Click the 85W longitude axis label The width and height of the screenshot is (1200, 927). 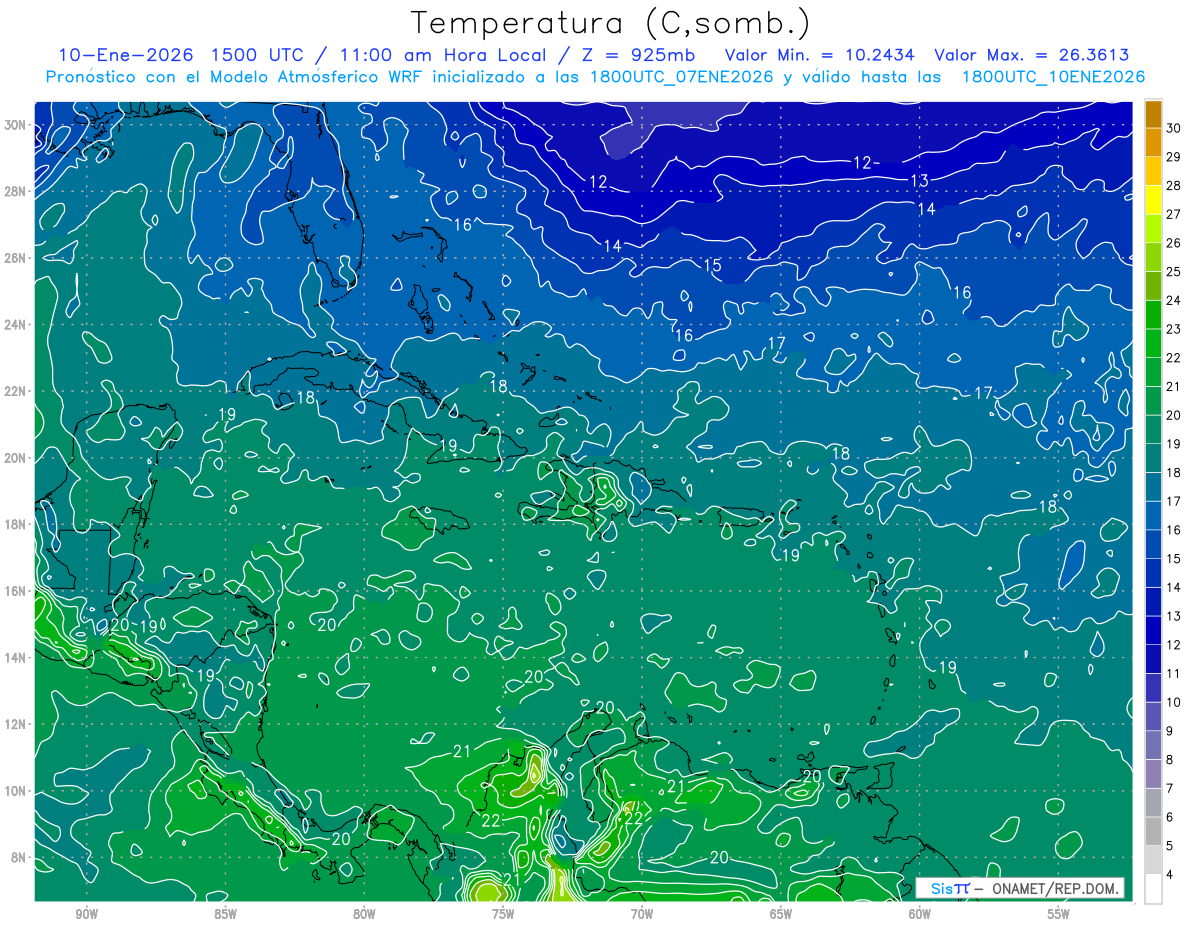[226, 914]
